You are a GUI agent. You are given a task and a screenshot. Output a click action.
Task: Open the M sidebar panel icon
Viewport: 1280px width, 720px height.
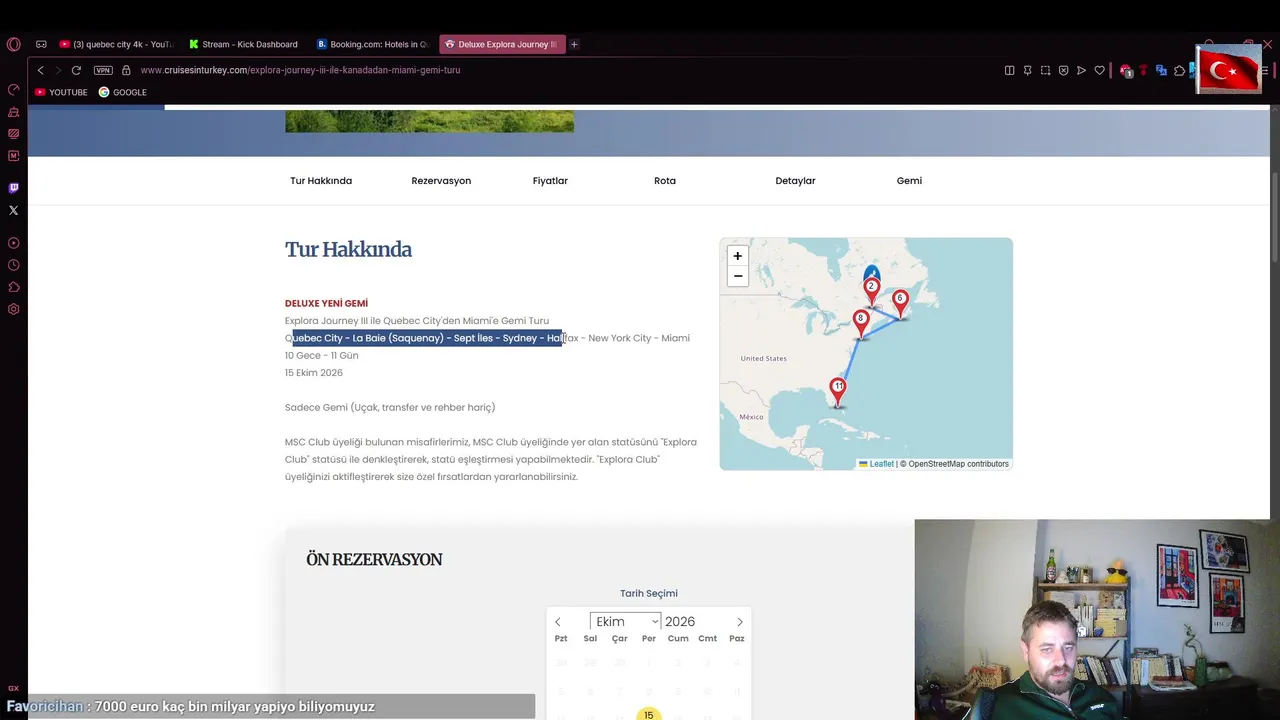pos(13,156)
